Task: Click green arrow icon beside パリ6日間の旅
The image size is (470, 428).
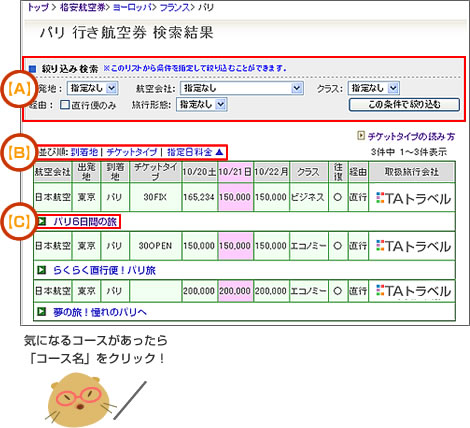Action: click(x=41, y=221)
